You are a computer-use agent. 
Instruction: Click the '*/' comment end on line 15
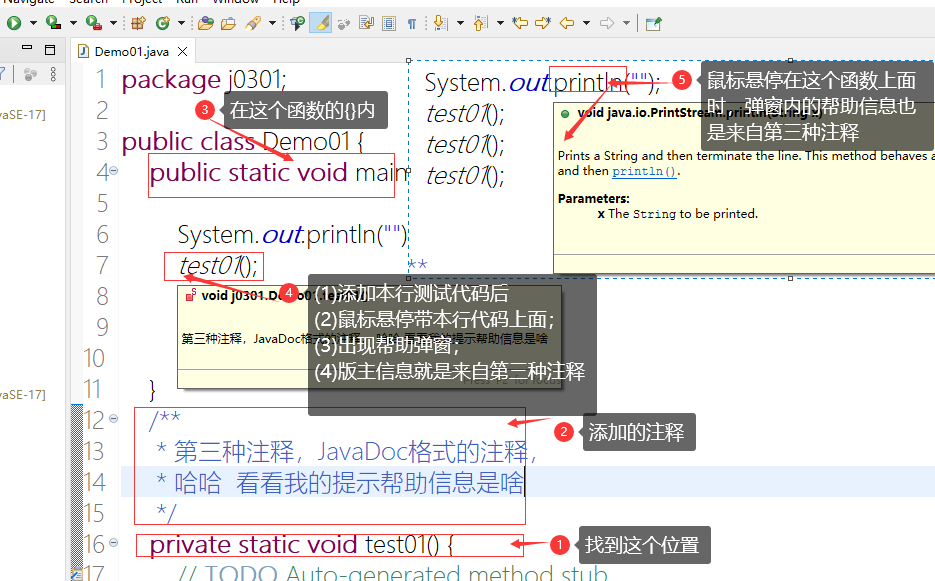pos(167,512)
